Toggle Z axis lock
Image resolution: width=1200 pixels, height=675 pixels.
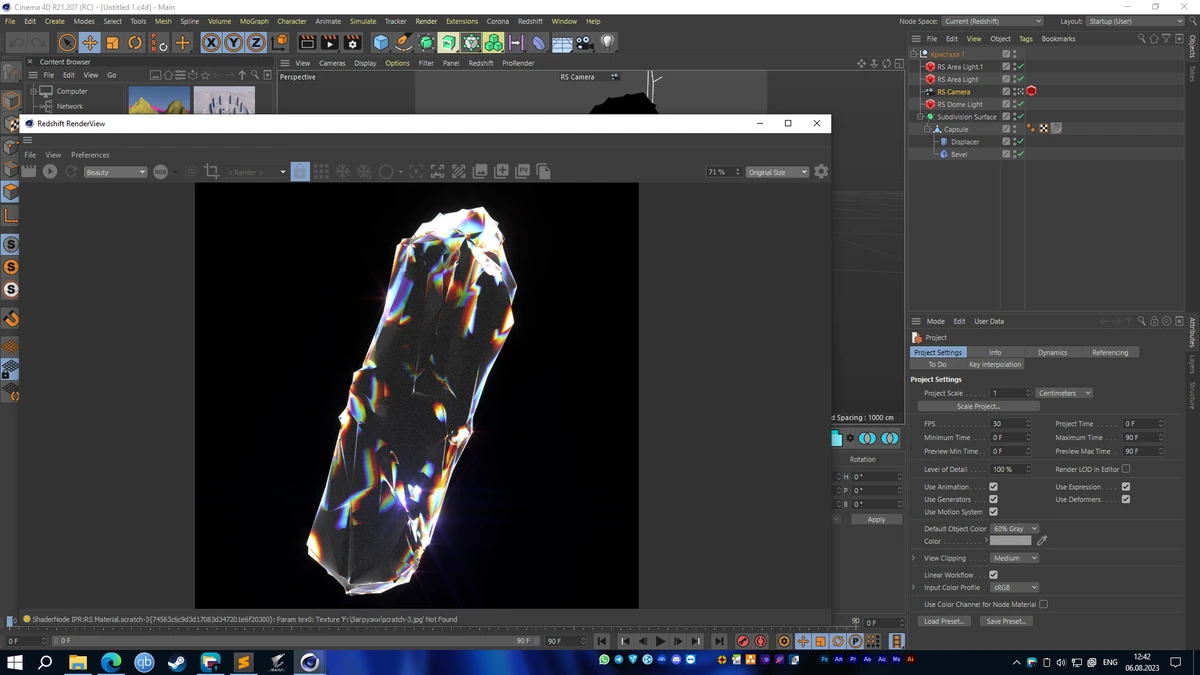[x=256, y=43]
